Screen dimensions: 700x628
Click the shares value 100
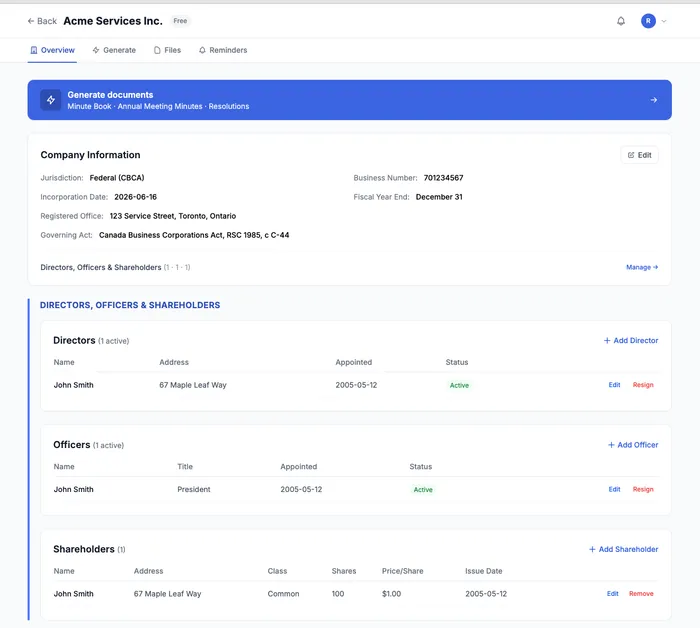338,594
